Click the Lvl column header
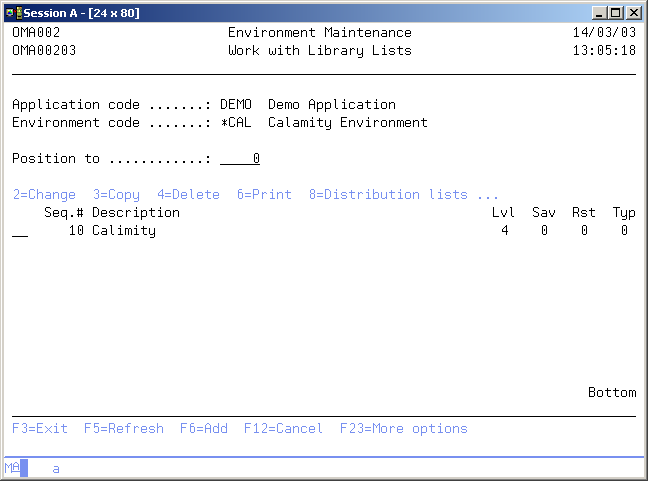The height and width of the screenshot is (481, 648). 503,213
